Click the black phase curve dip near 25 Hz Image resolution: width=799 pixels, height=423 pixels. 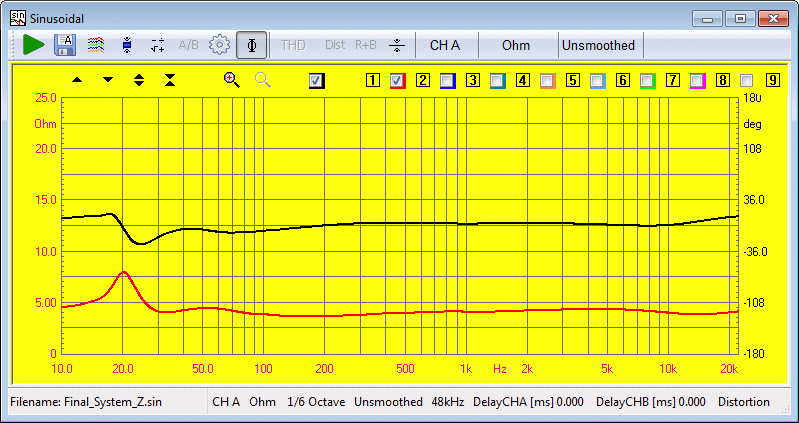[141, 243]
